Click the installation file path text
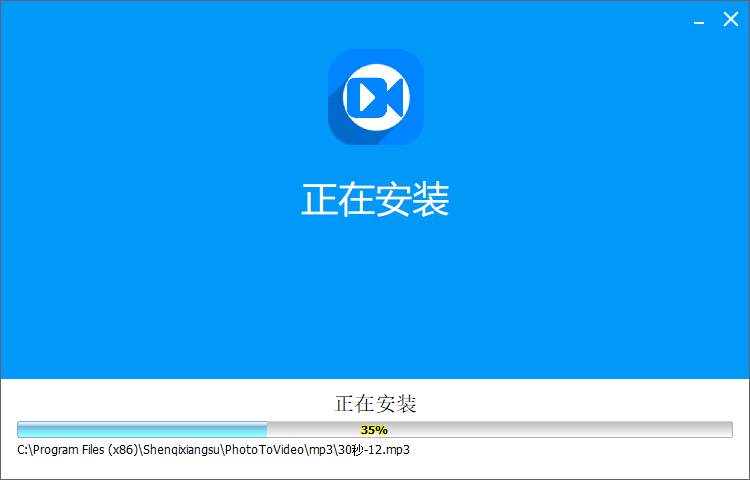 click(213, 450)
